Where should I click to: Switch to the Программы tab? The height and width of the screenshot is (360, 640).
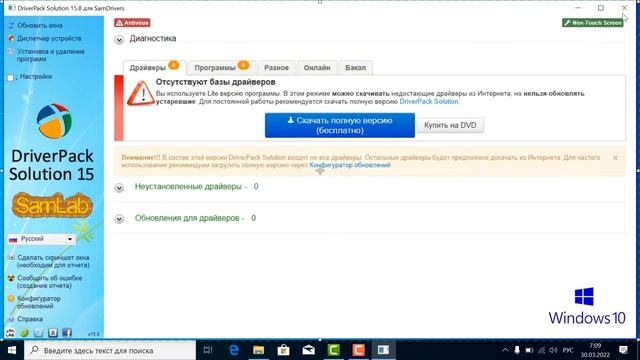click(x=221, y=67)
